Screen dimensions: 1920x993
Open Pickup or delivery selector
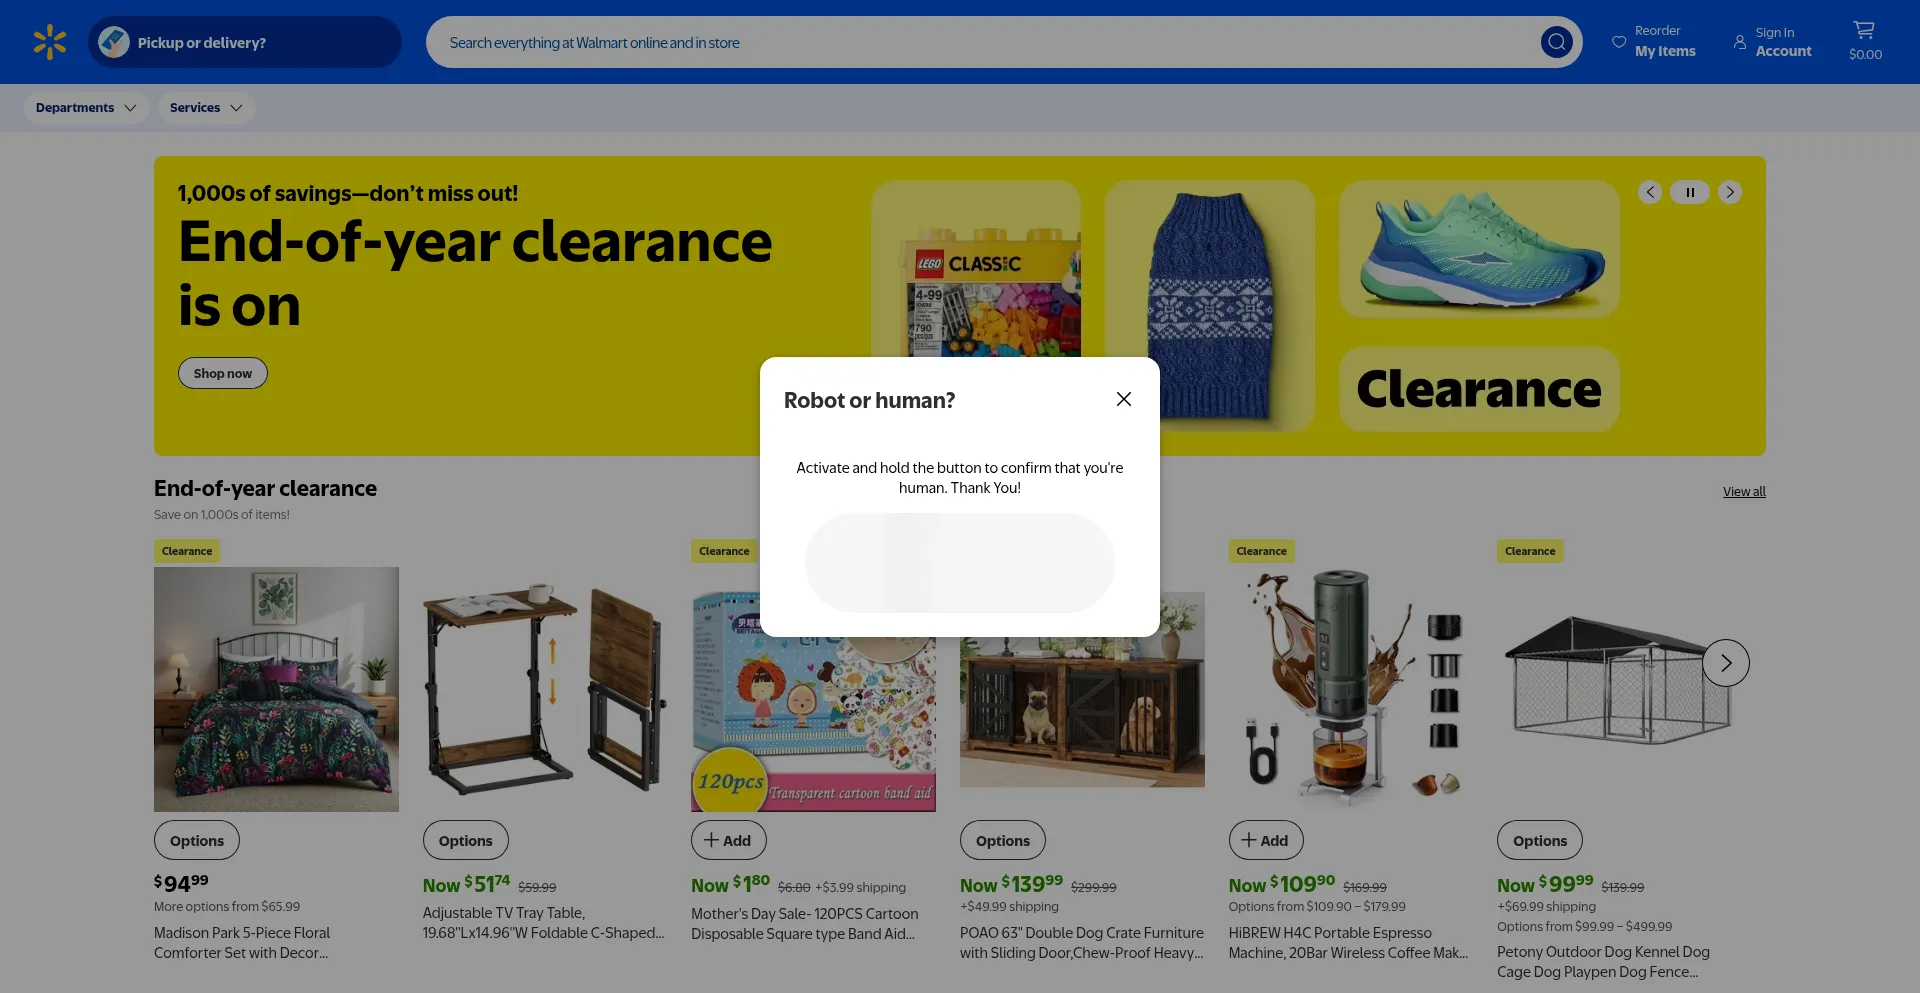pyautogui.click(x=245, y=42)
